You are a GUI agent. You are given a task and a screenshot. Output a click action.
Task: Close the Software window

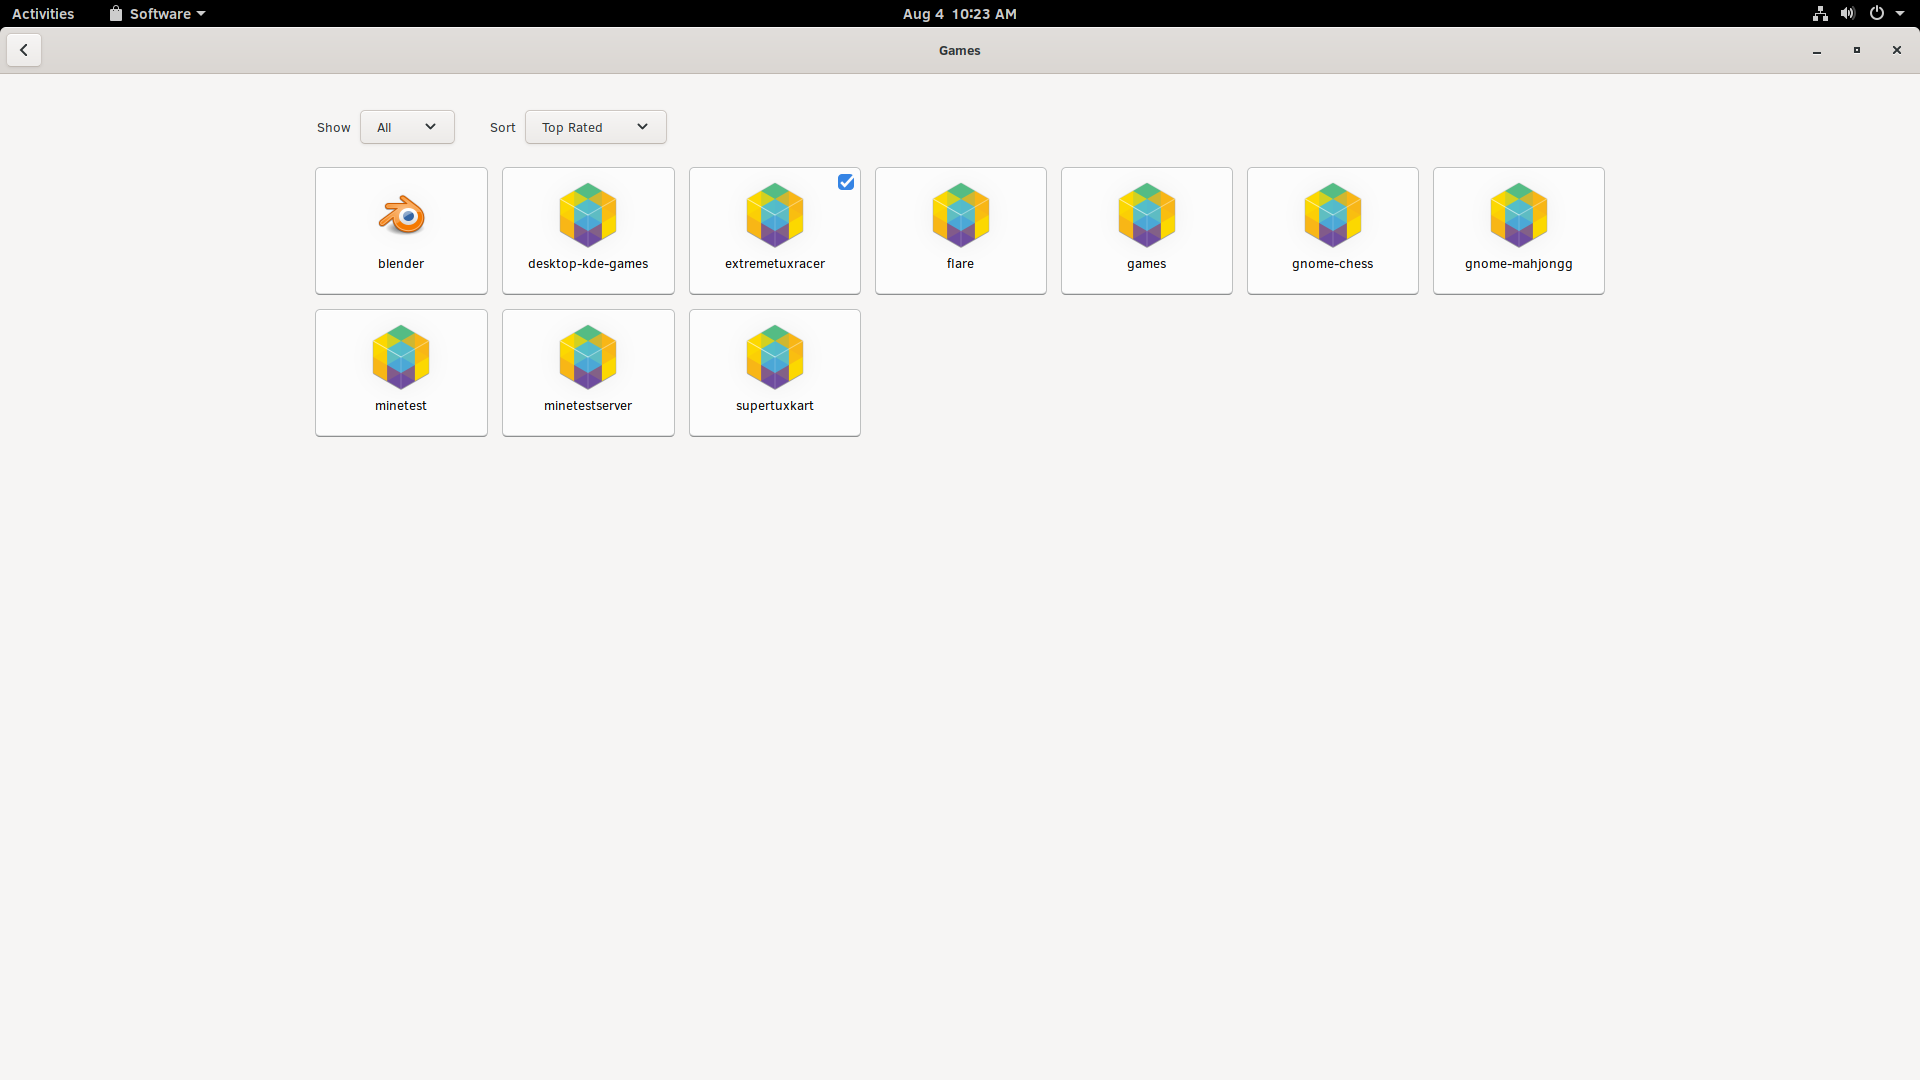[1897, 50]
